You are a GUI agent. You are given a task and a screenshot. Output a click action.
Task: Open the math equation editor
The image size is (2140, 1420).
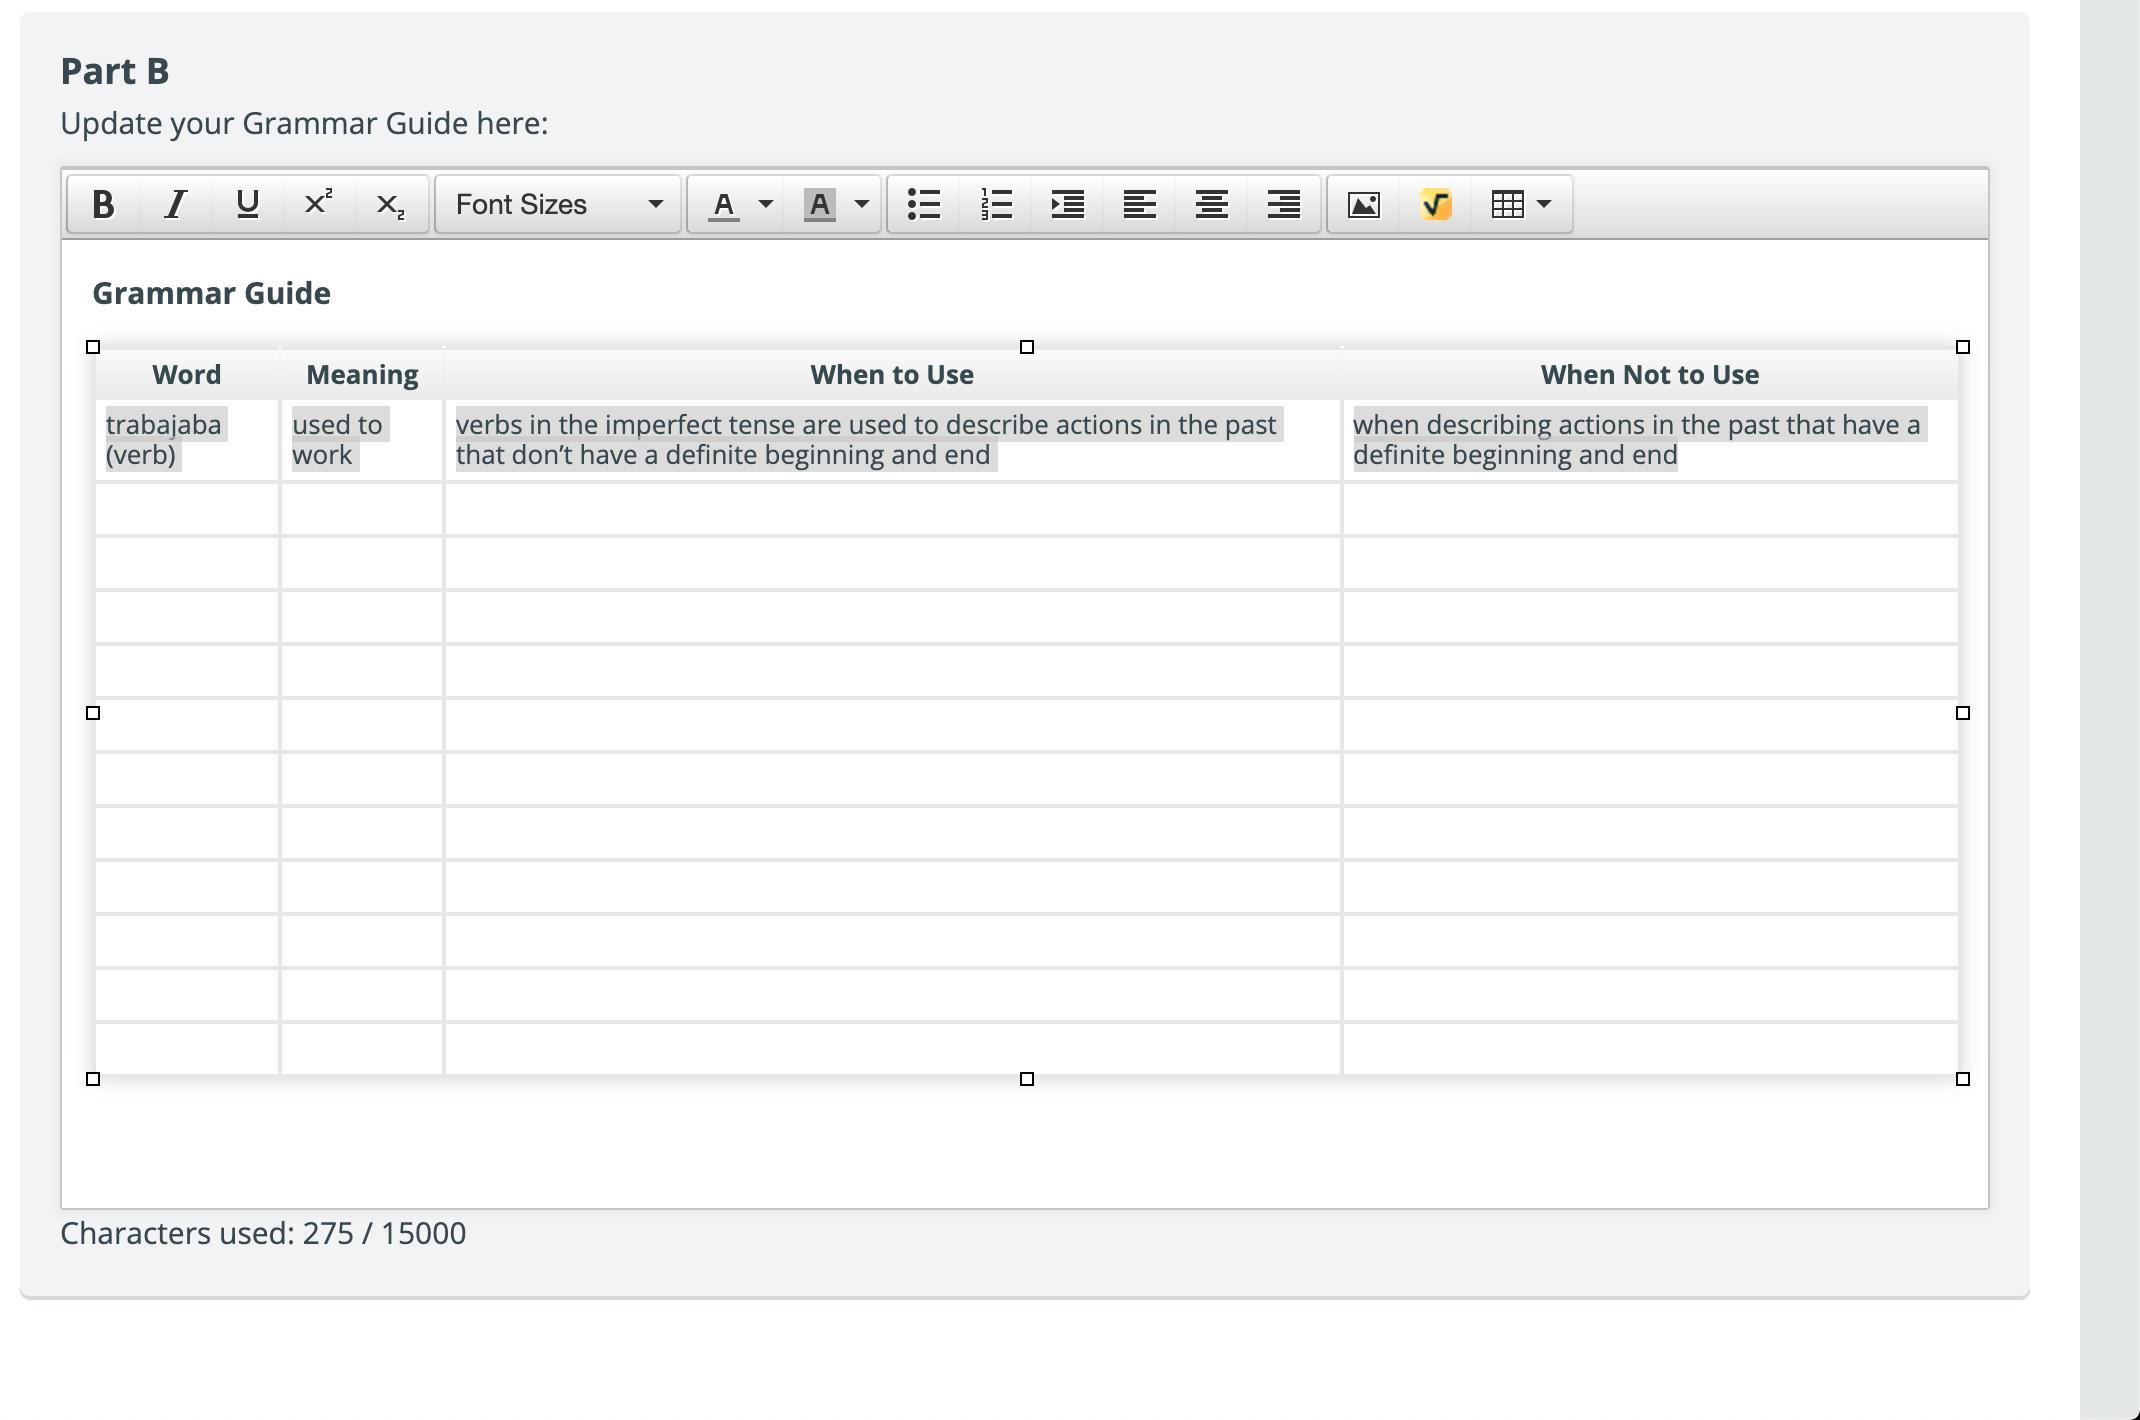1436,205
